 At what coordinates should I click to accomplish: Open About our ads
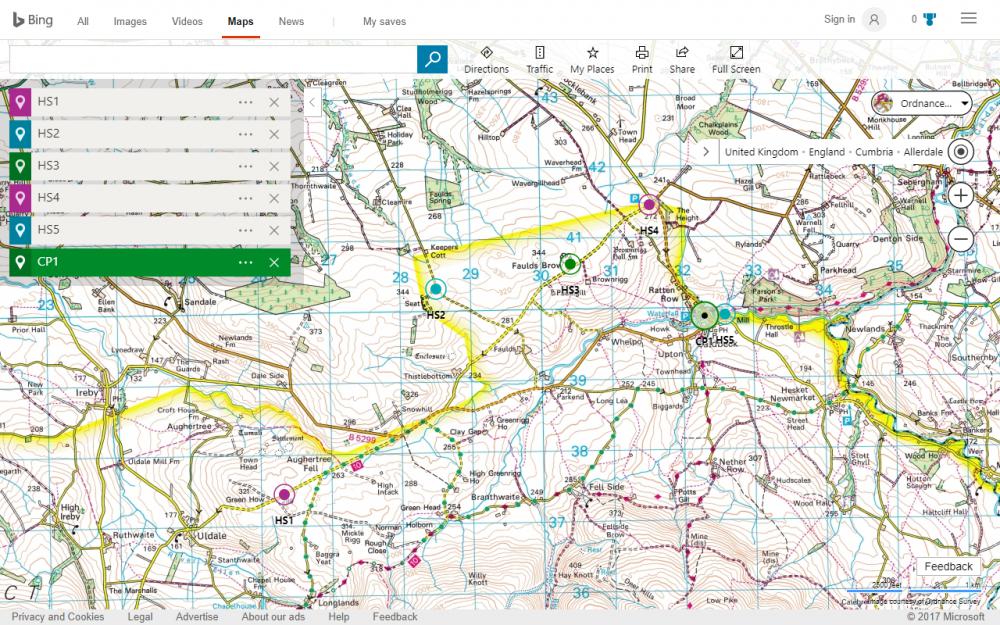(273, 617)
